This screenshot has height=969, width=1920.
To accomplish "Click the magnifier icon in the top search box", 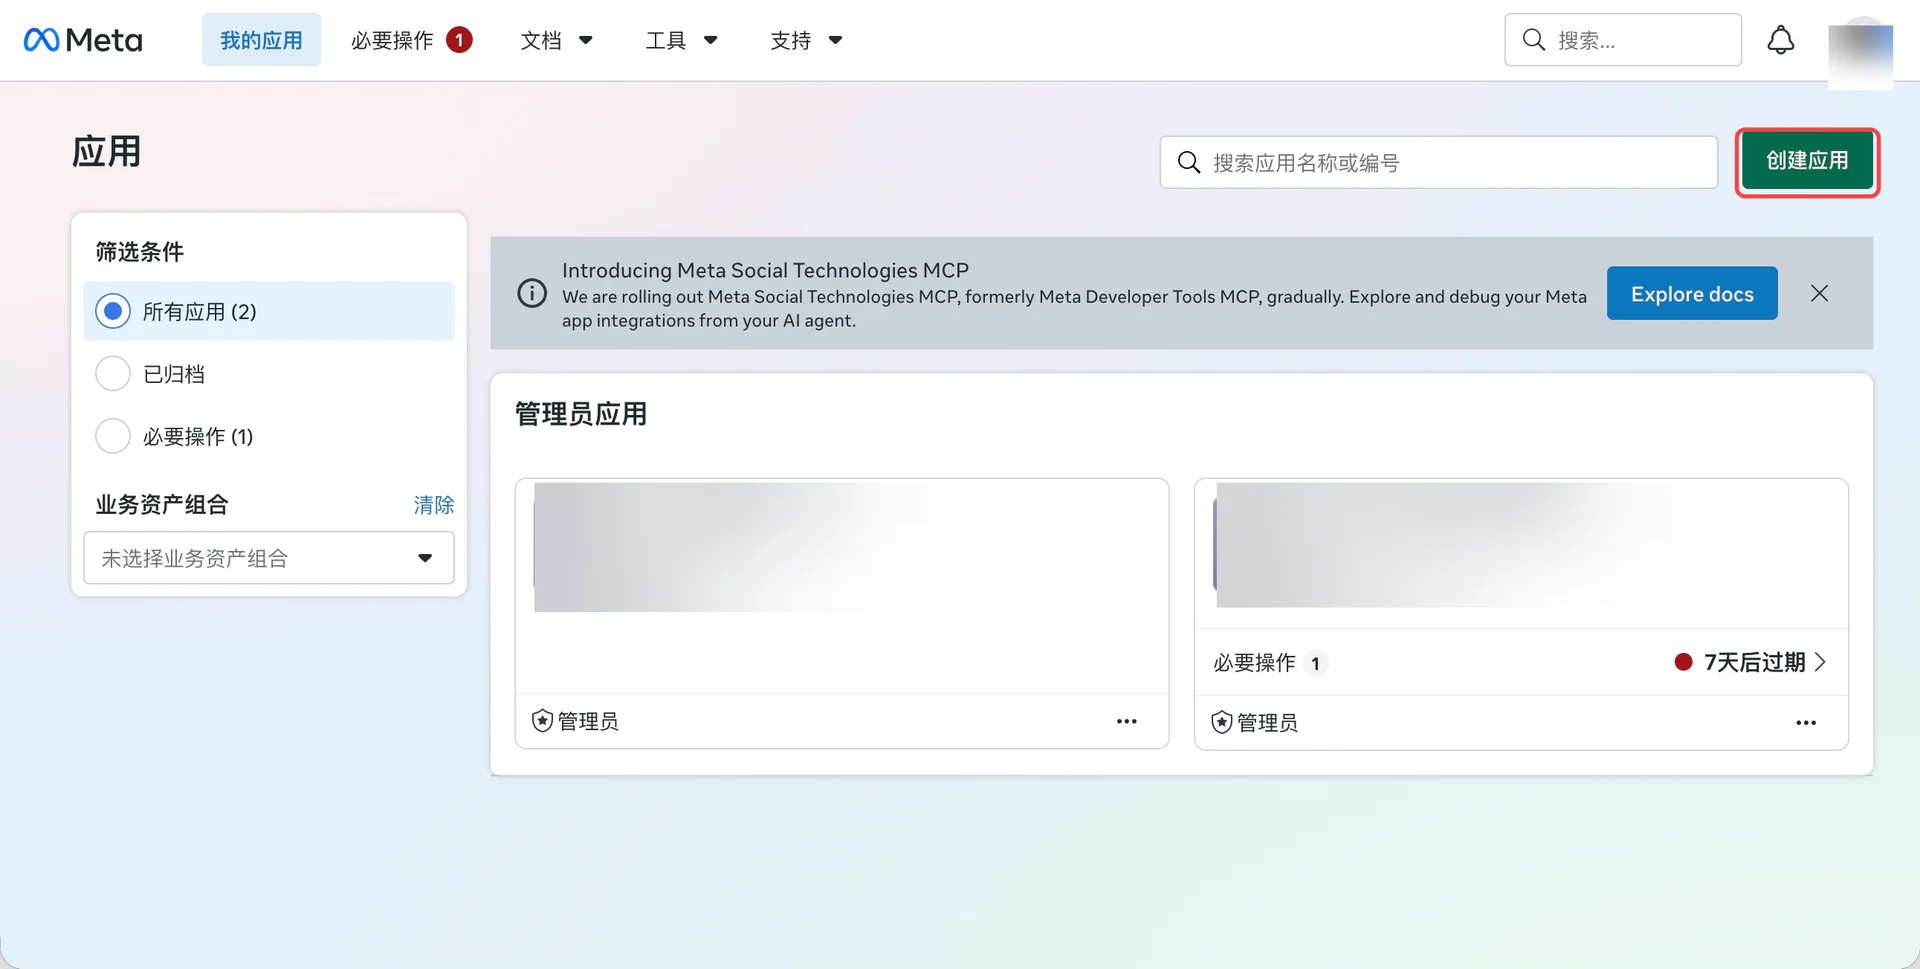I will [1533, 40].
